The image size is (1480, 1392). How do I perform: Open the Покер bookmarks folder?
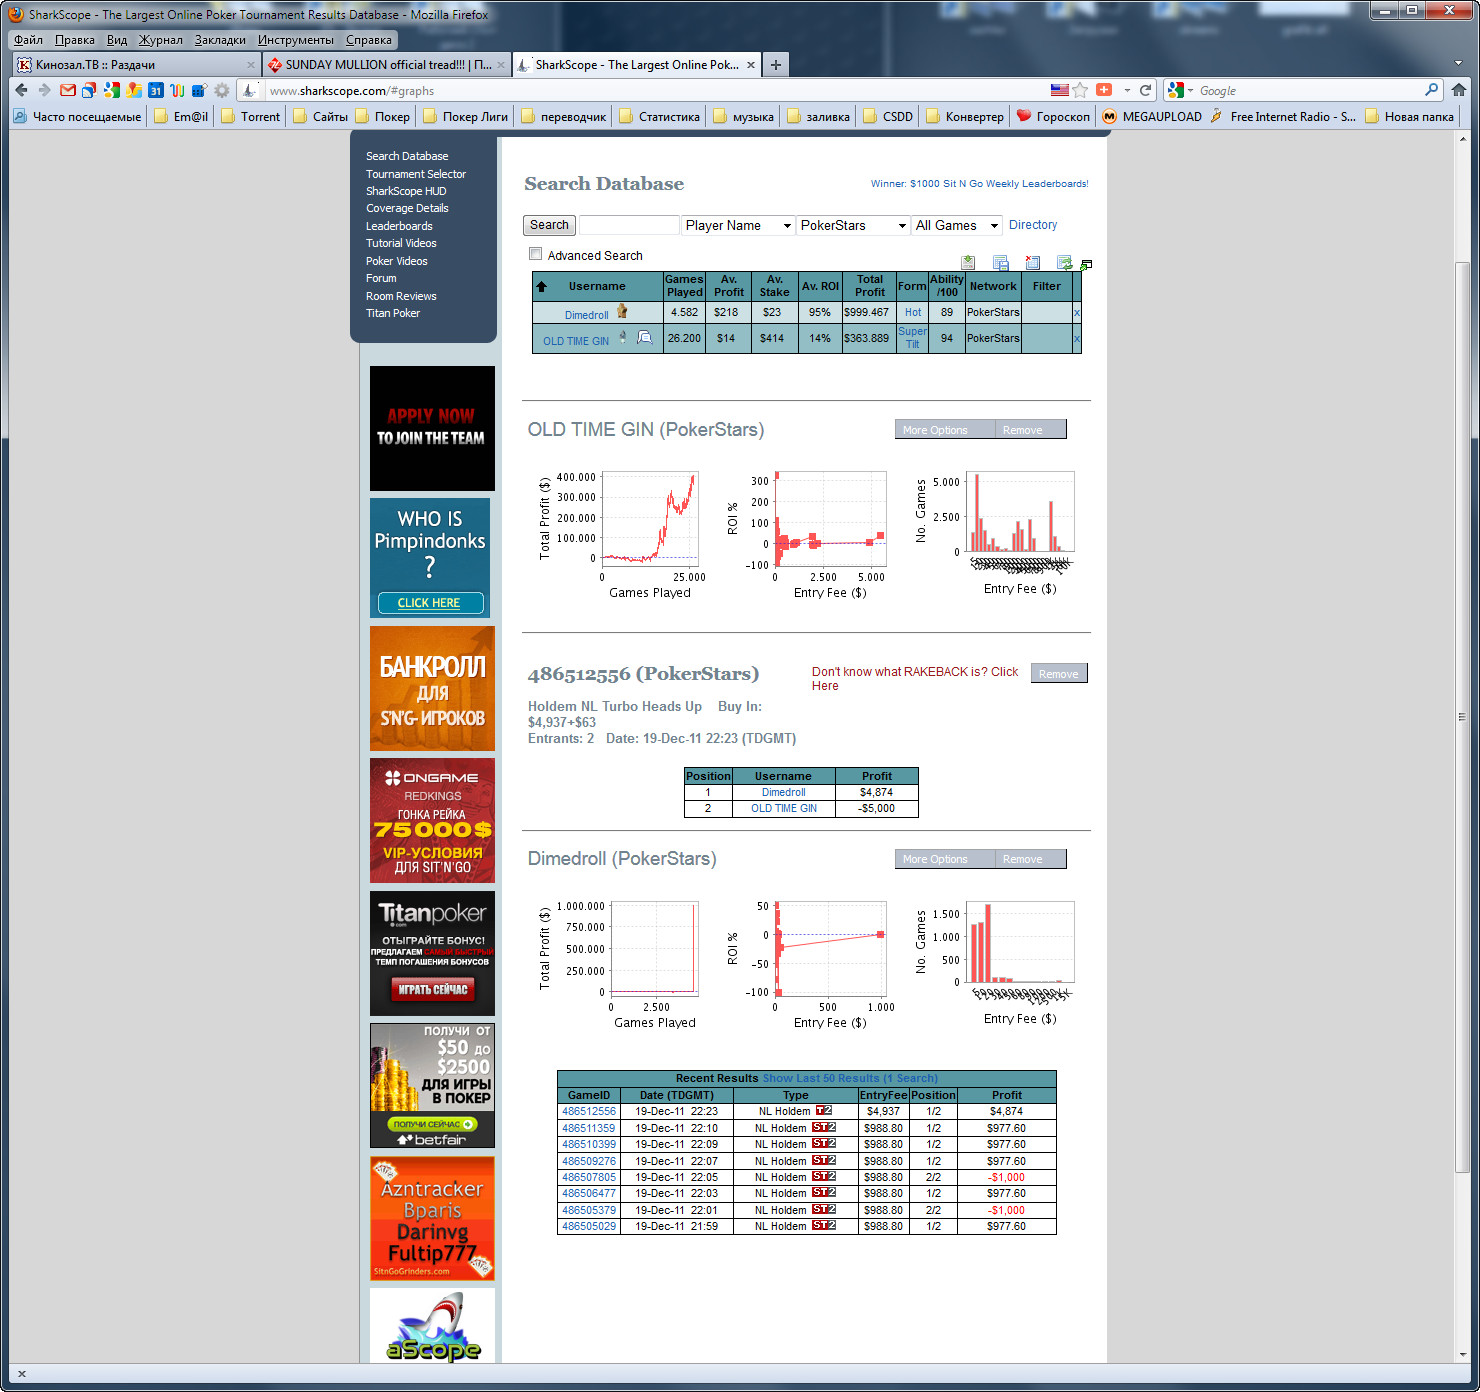pyautogui.click(x=382, y=116)
